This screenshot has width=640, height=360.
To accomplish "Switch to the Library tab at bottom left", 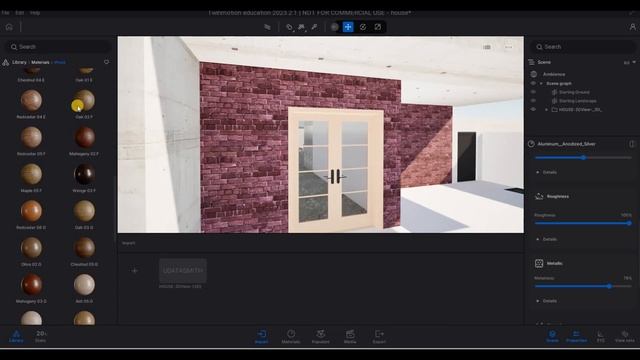I will coord(16,337).
